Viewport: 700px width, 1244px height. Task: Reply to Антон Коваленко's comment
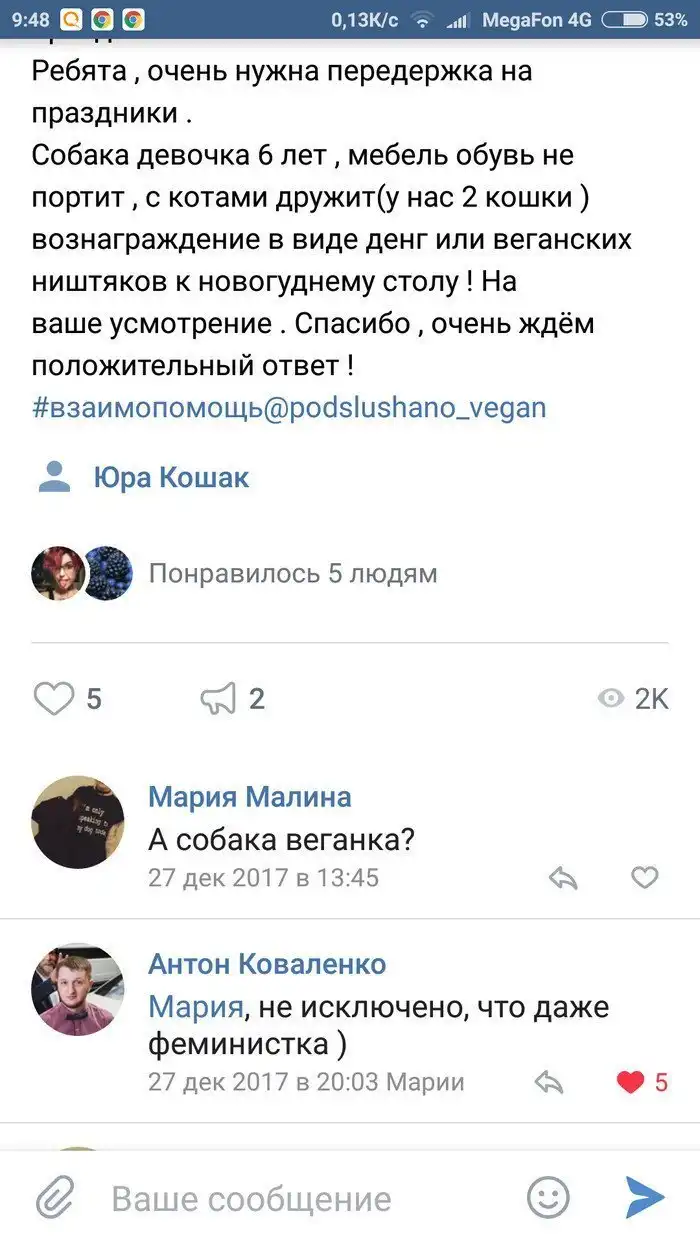[x=550, y=1081]
